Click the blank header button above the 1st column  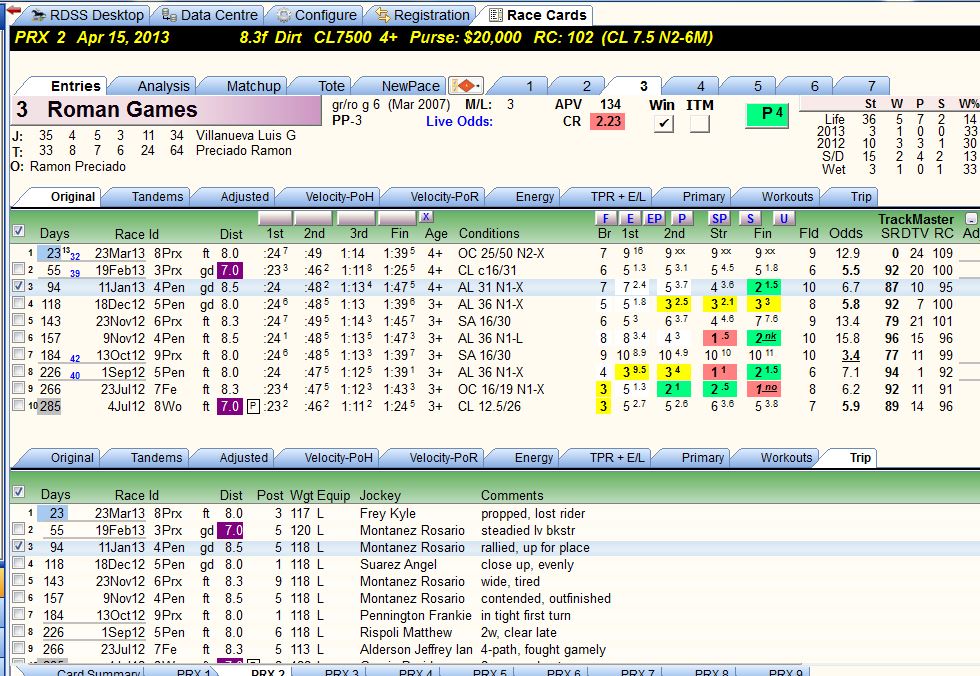[x=275, y=217]
